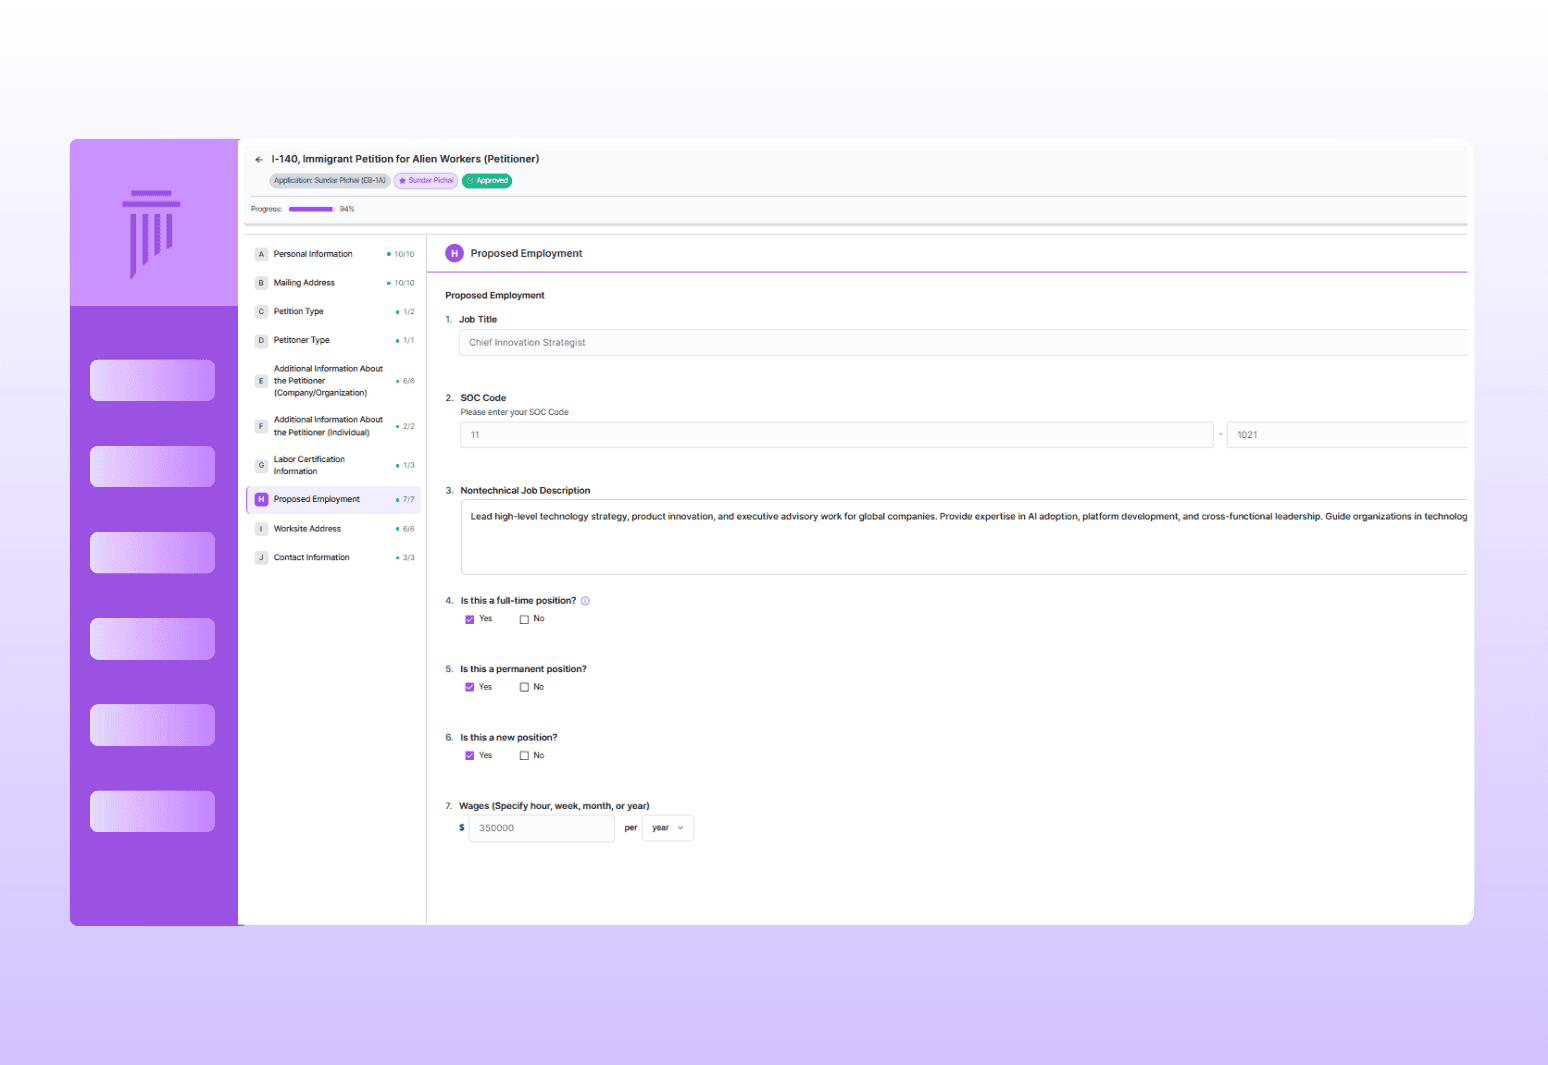Image resolution: width=1548 pixels, height=1065 pixels.
Task: Open Additional Information About the Petitioner (Company/Organization)
Action: [x=334, y=381]
